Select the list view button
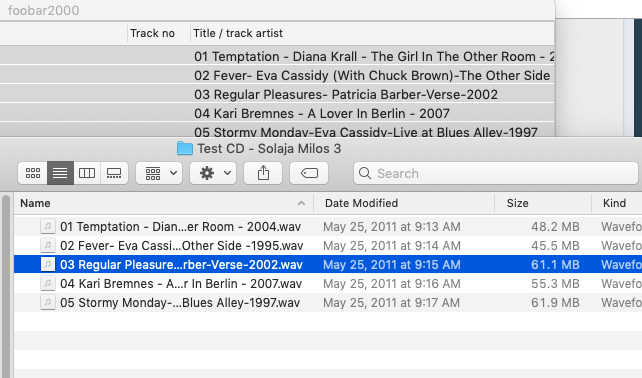642x378 pixels. click(x=60, y=173)
